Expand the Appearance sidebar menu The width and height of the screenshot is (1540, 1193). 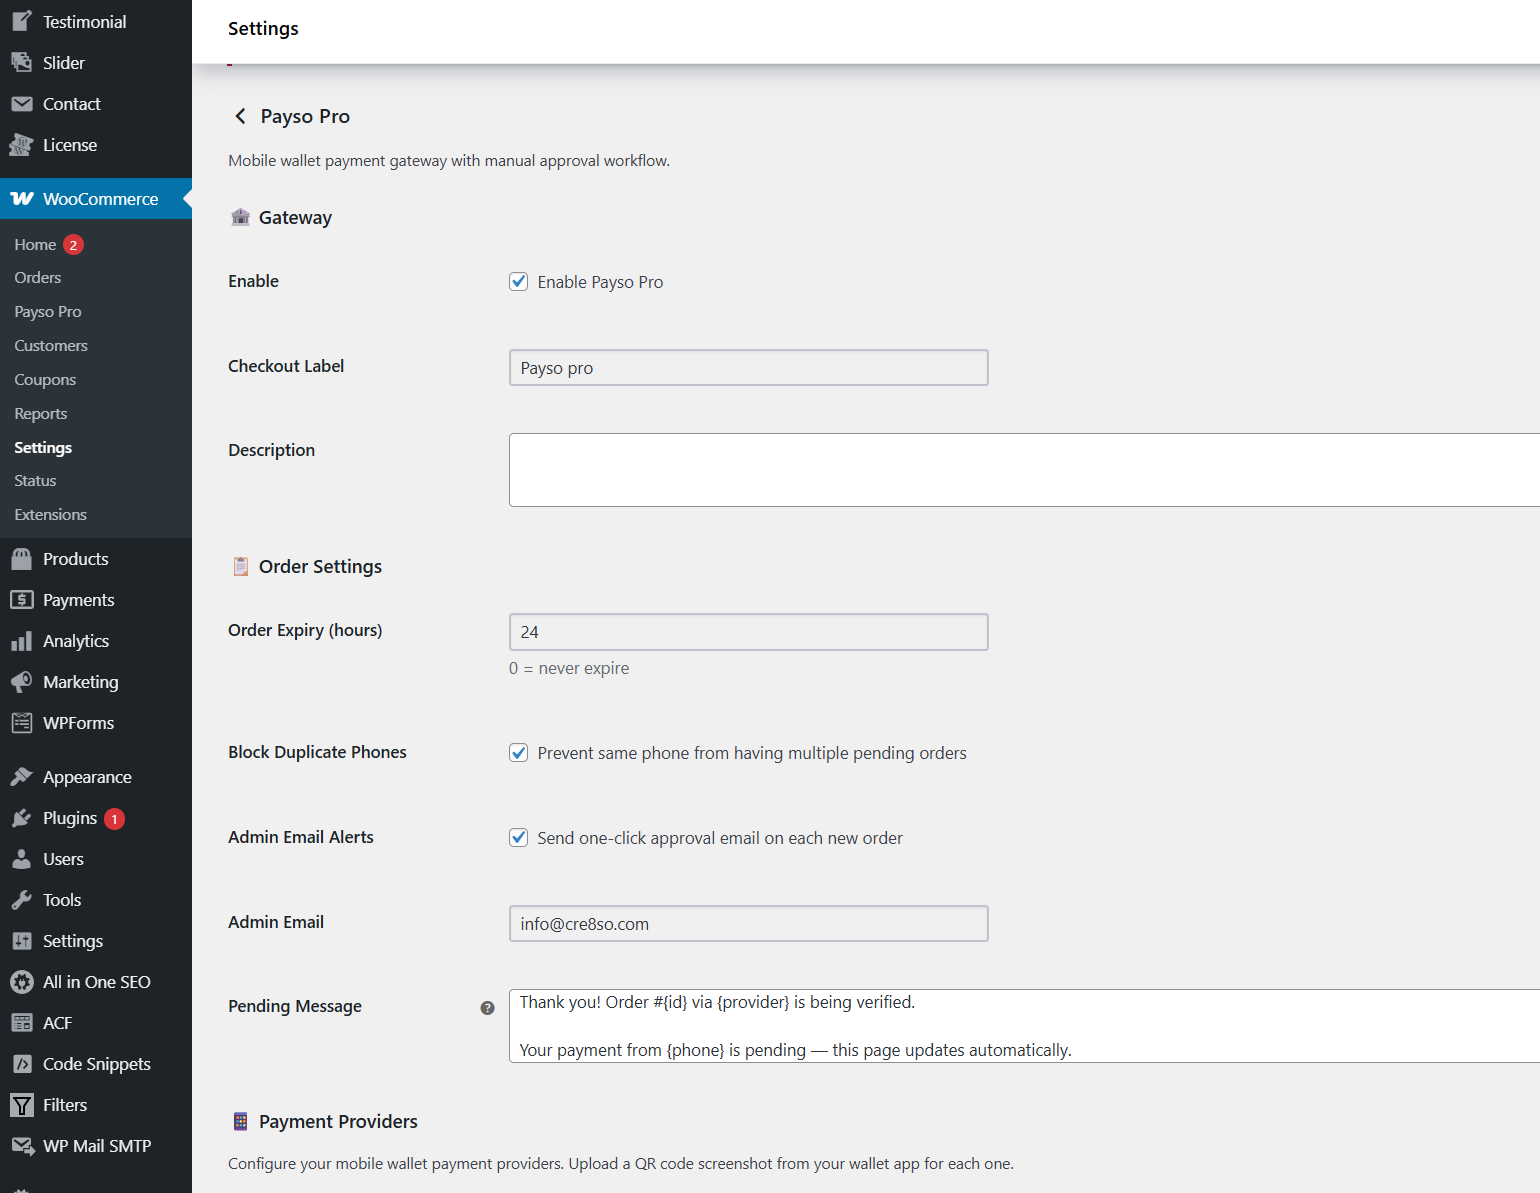(86, 776)
